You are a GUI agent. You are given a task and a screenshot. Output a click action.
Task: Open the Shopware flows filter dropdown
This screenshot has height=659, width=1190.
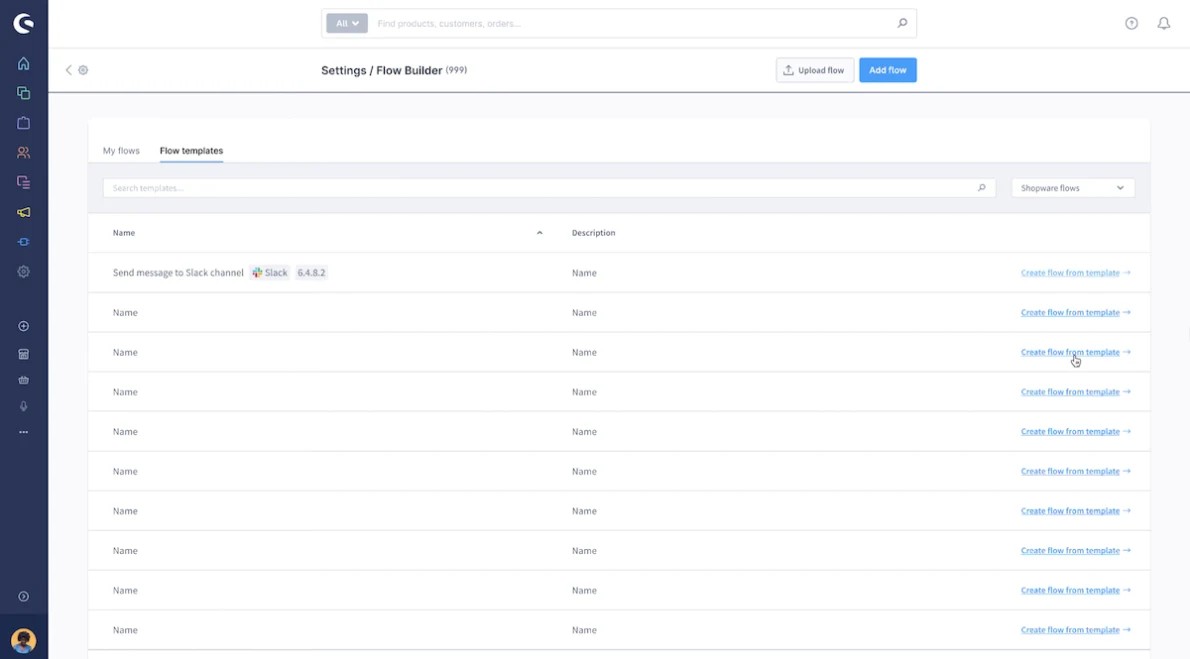pyautogui.click(x=1072, y=187)
